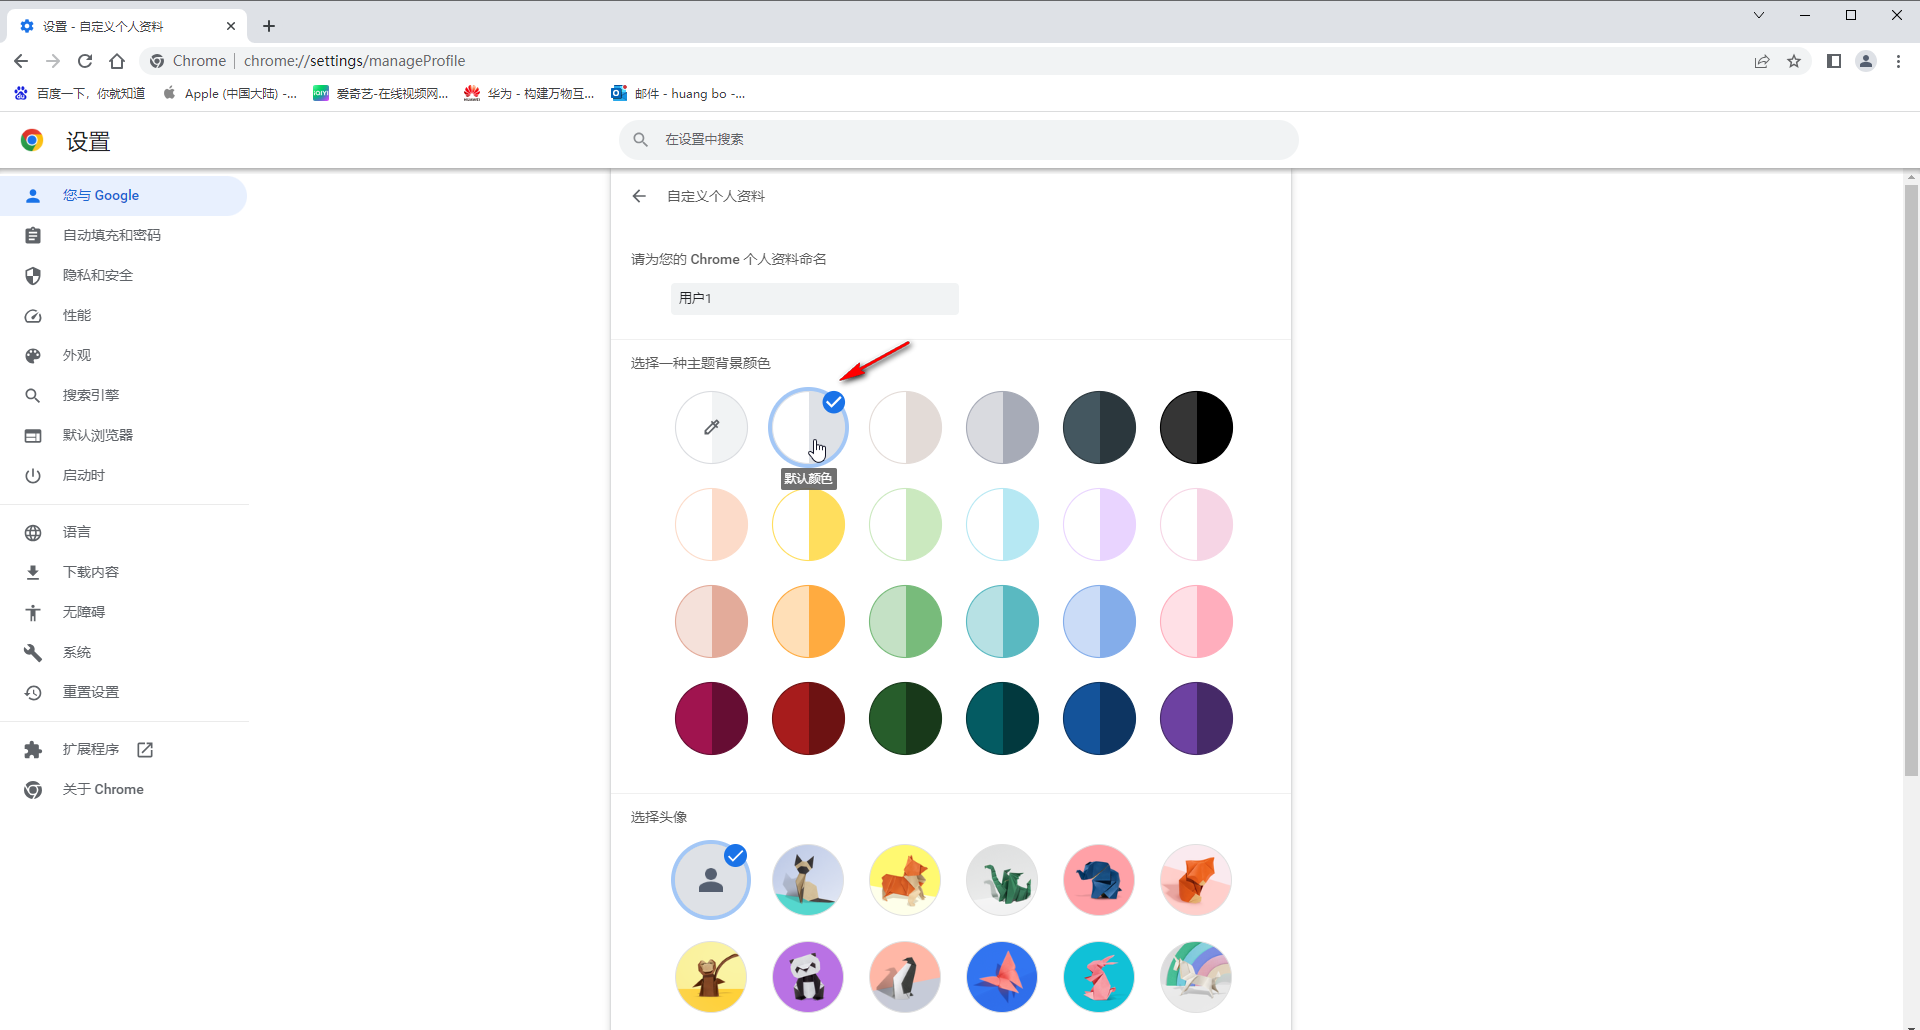
Task: Open Apple (中国大陆) bookmark
Action: coord(230,93)
